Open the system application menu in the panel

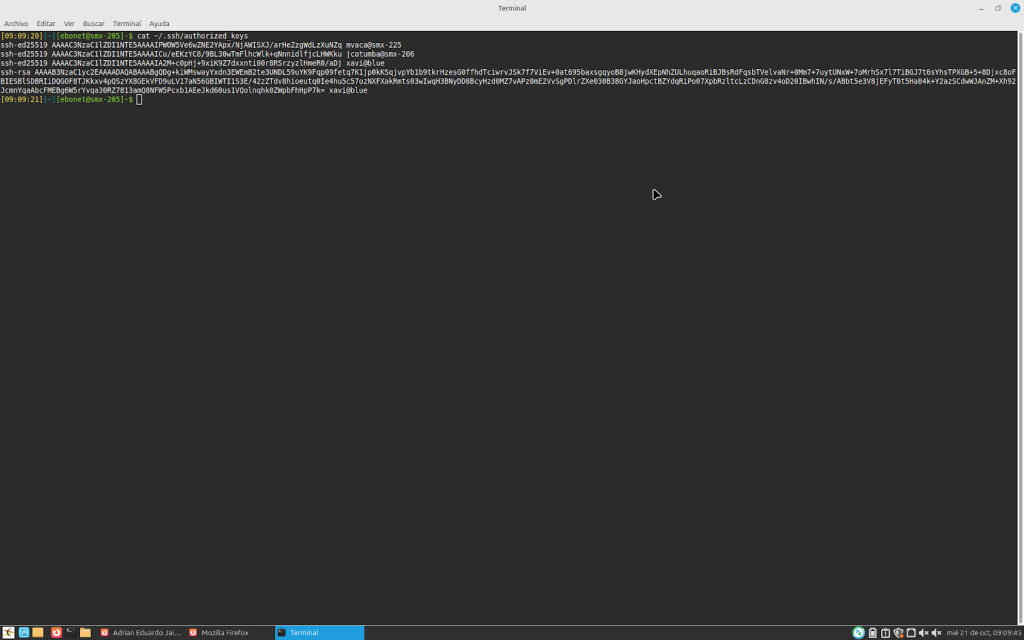(x=8, y=632)
